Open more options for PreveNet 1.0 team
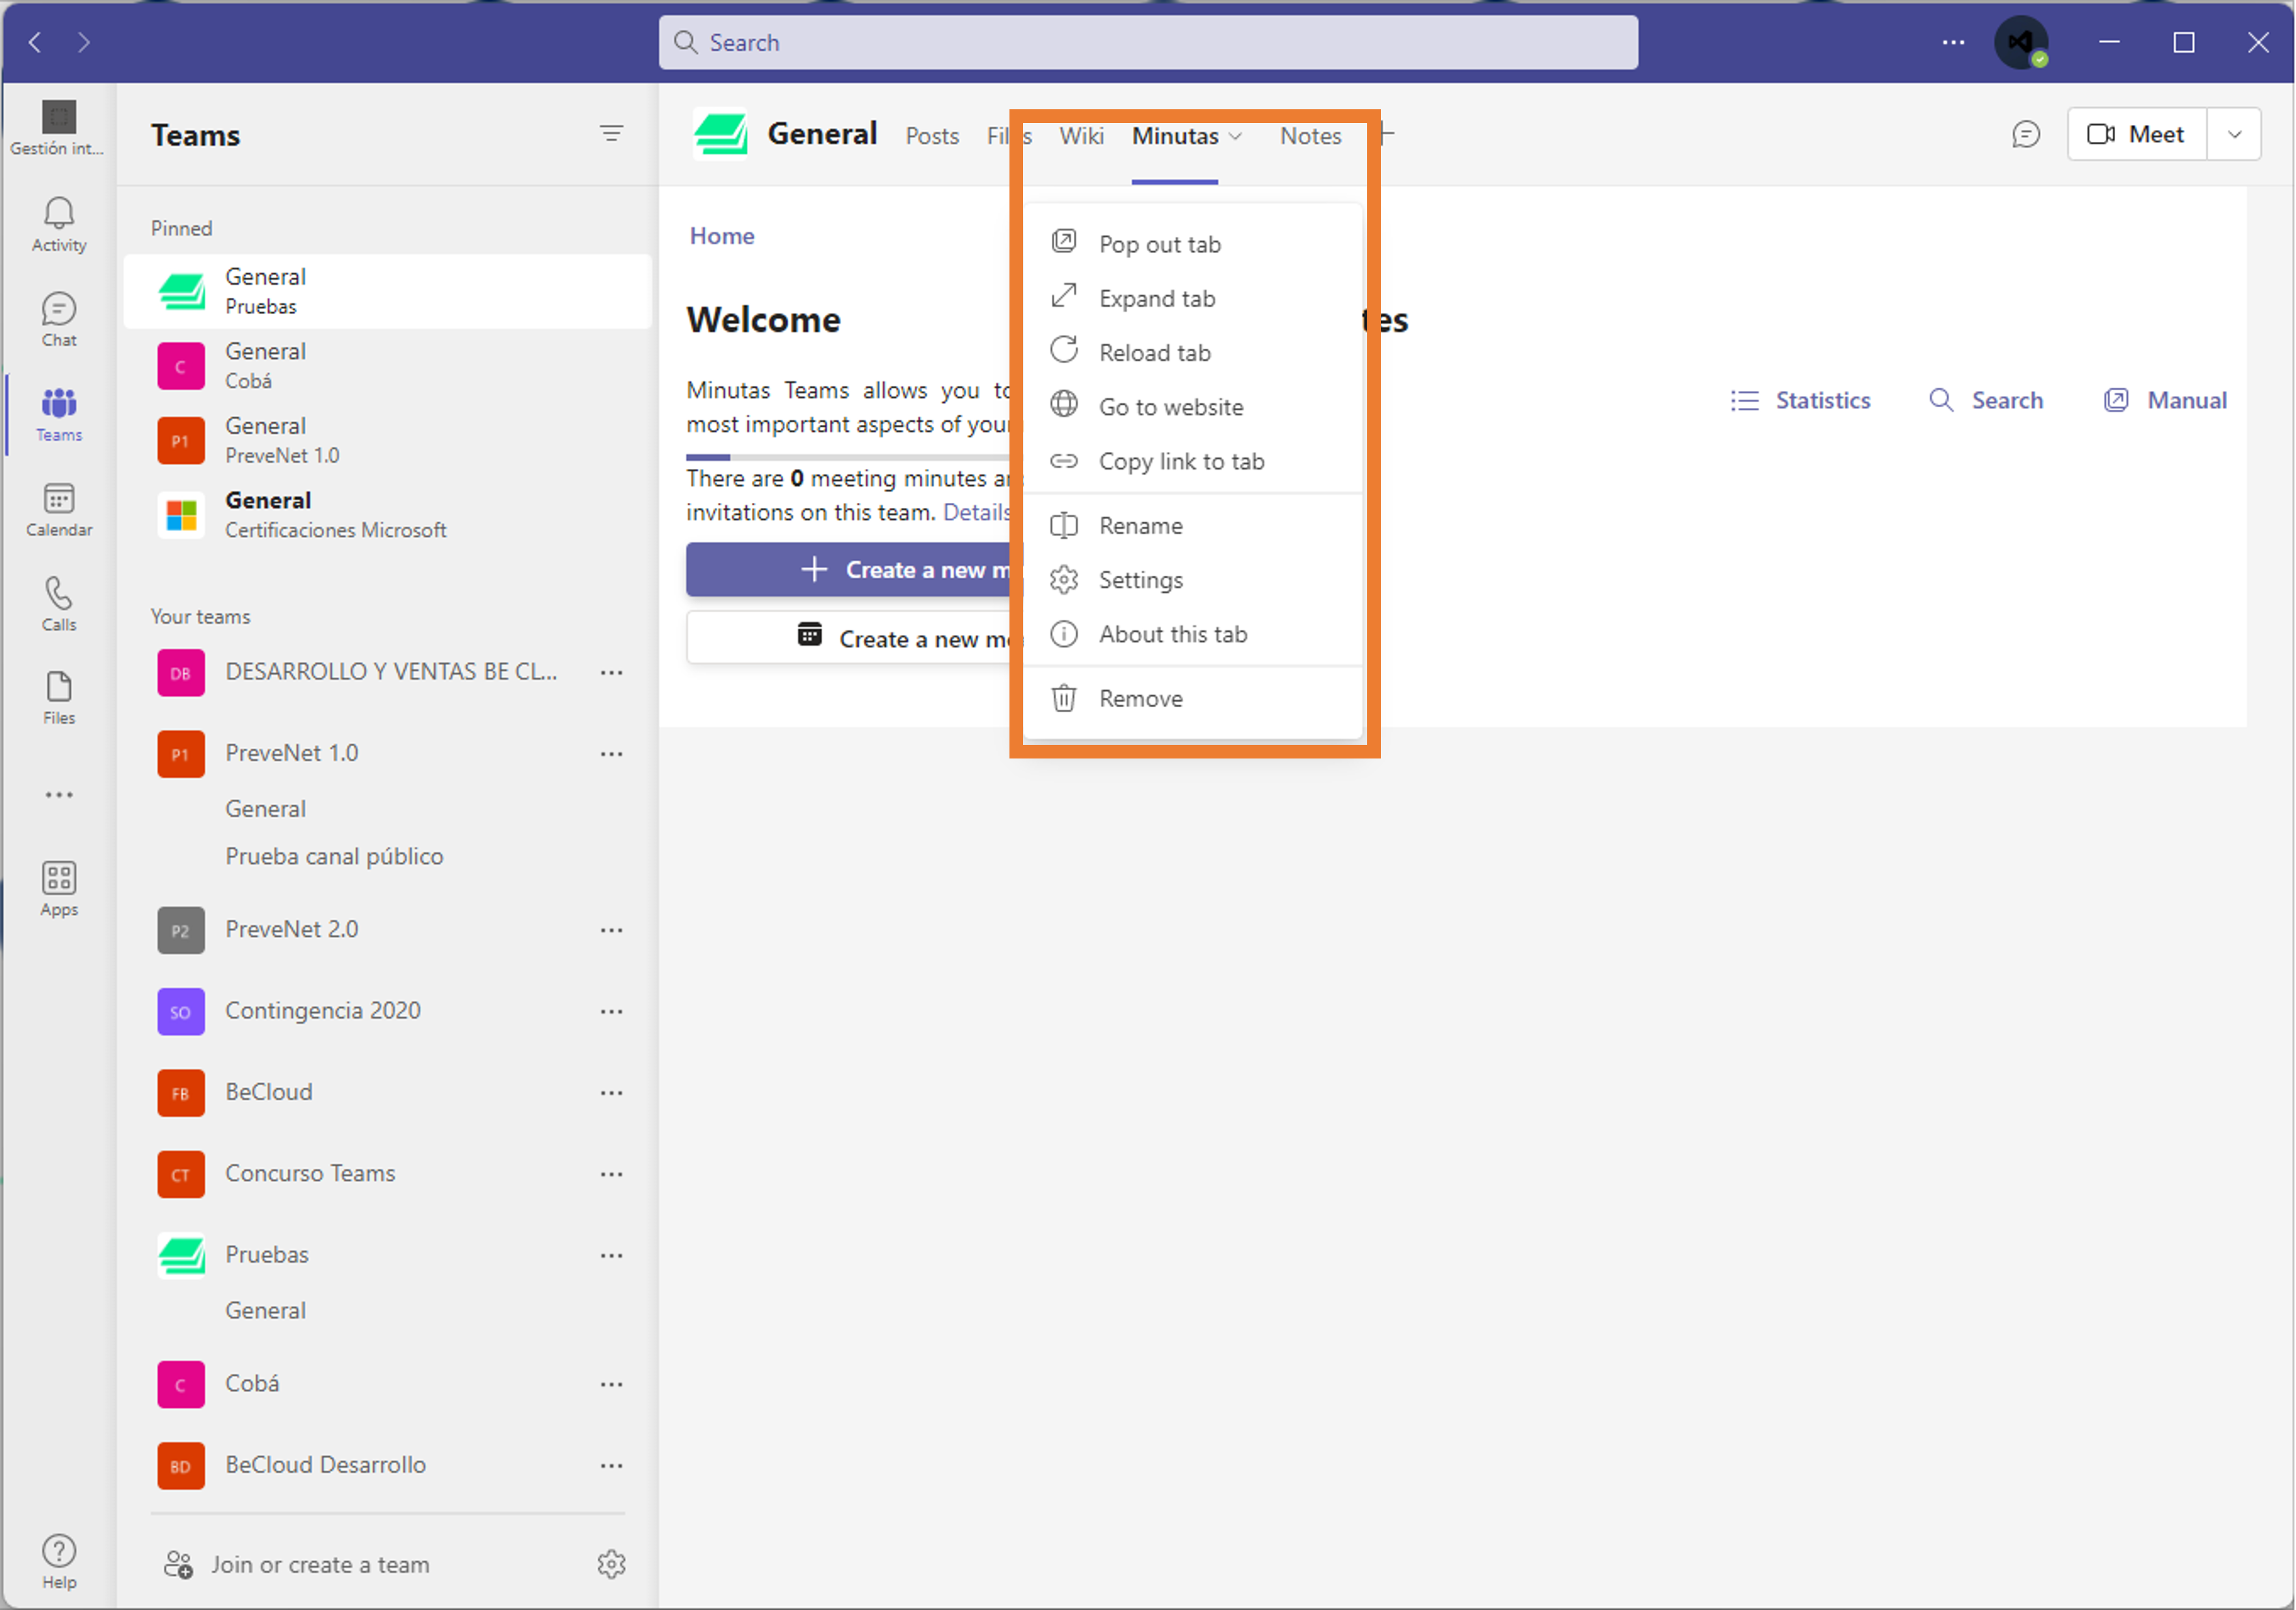 [612, 754]
